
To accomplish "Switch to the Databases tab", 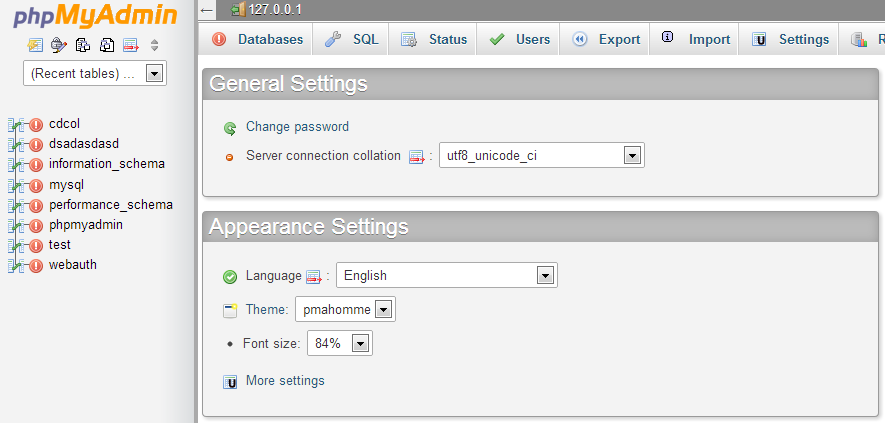I will coord(257,39).
